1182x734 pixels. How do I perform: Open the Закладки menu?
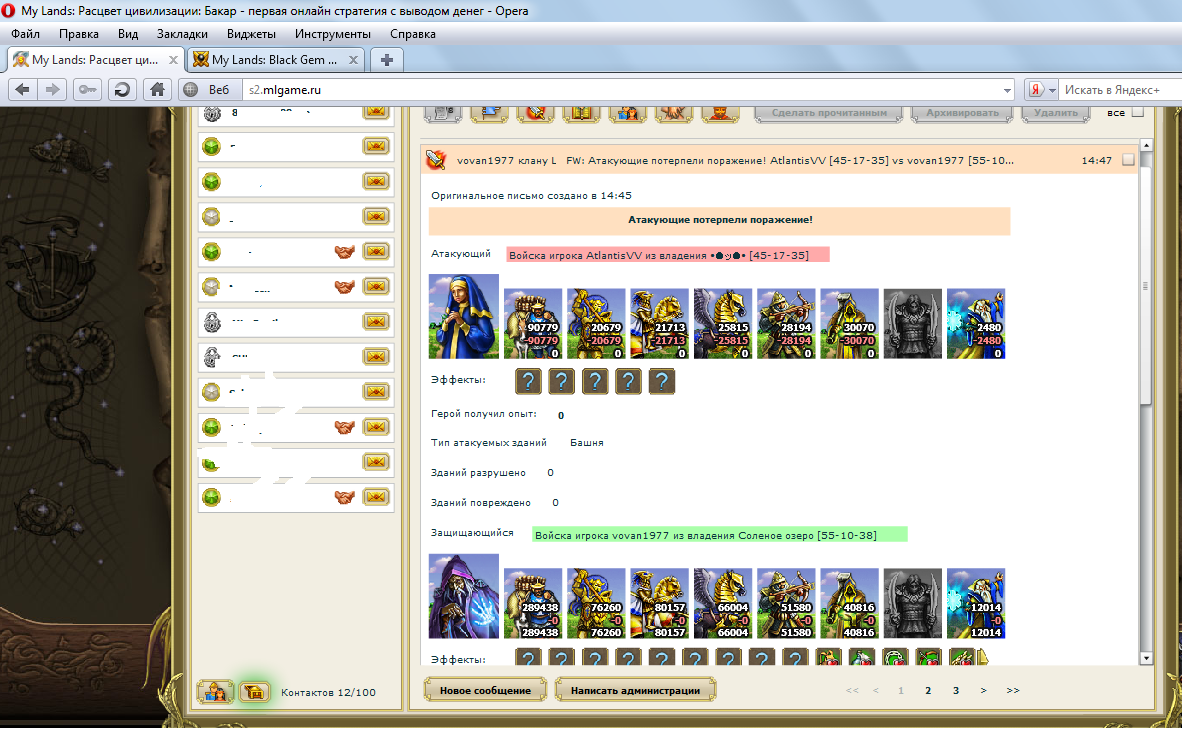[x=182, y=33]
